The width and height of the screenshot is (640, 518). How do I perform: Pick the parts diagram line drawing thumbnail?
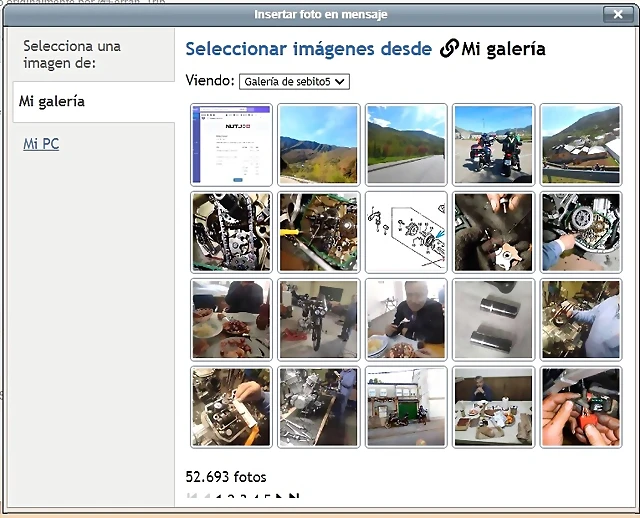(406, 232)
